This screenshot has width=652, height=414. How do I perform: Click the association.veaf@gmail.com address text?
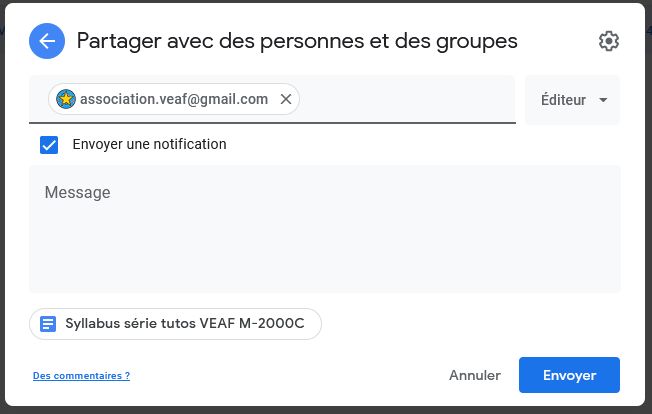point(174,99)
